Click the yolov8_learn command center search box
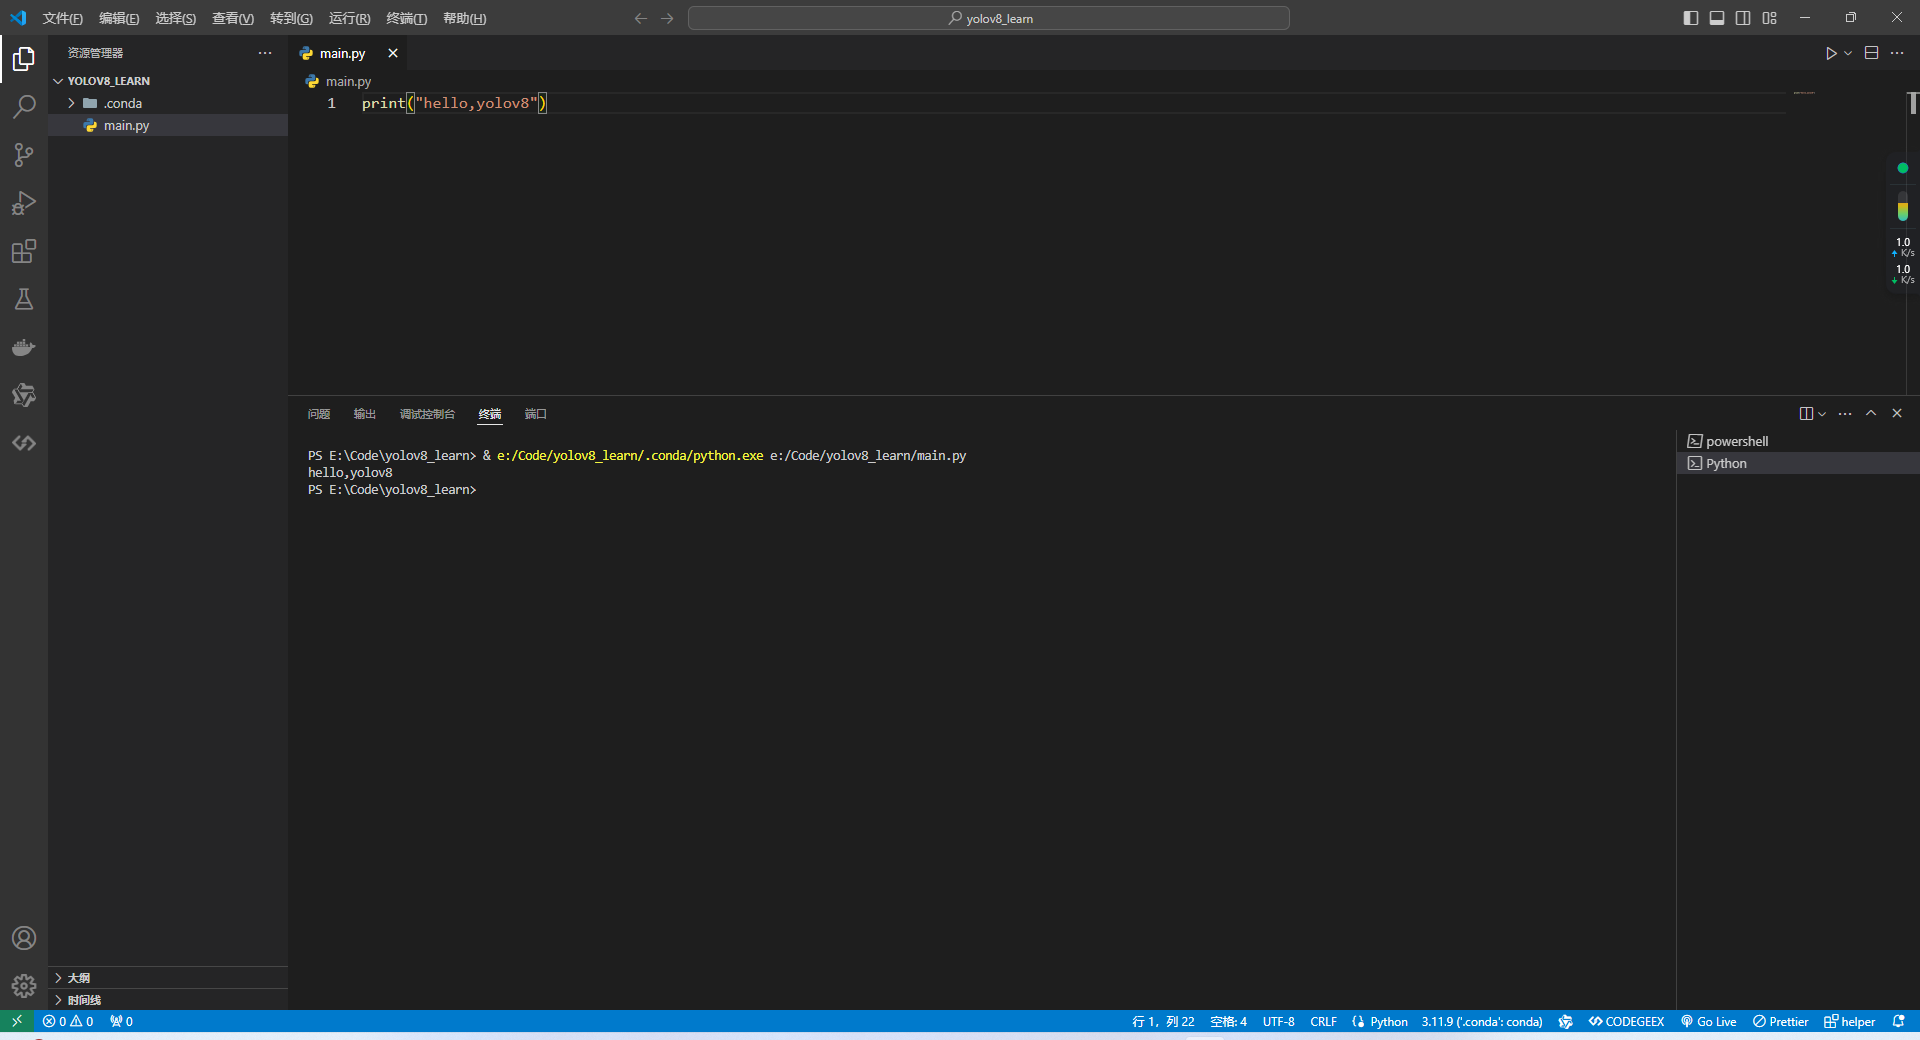1920x1040 pixels. [x=989, y=18]
